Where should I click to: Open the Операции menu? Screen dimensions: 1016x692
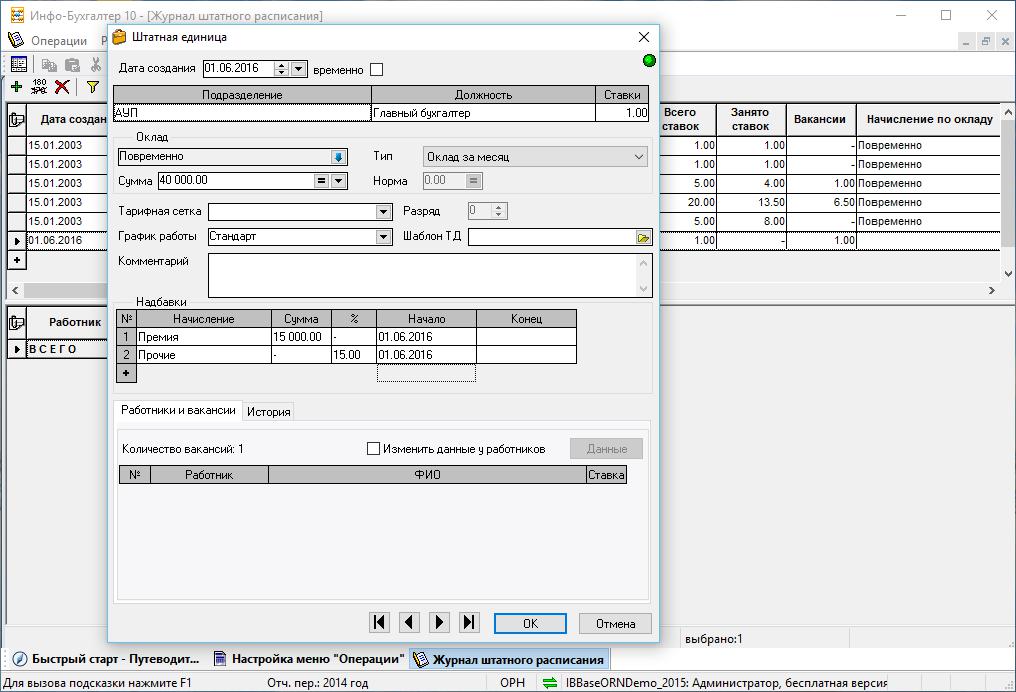[59, 41]
